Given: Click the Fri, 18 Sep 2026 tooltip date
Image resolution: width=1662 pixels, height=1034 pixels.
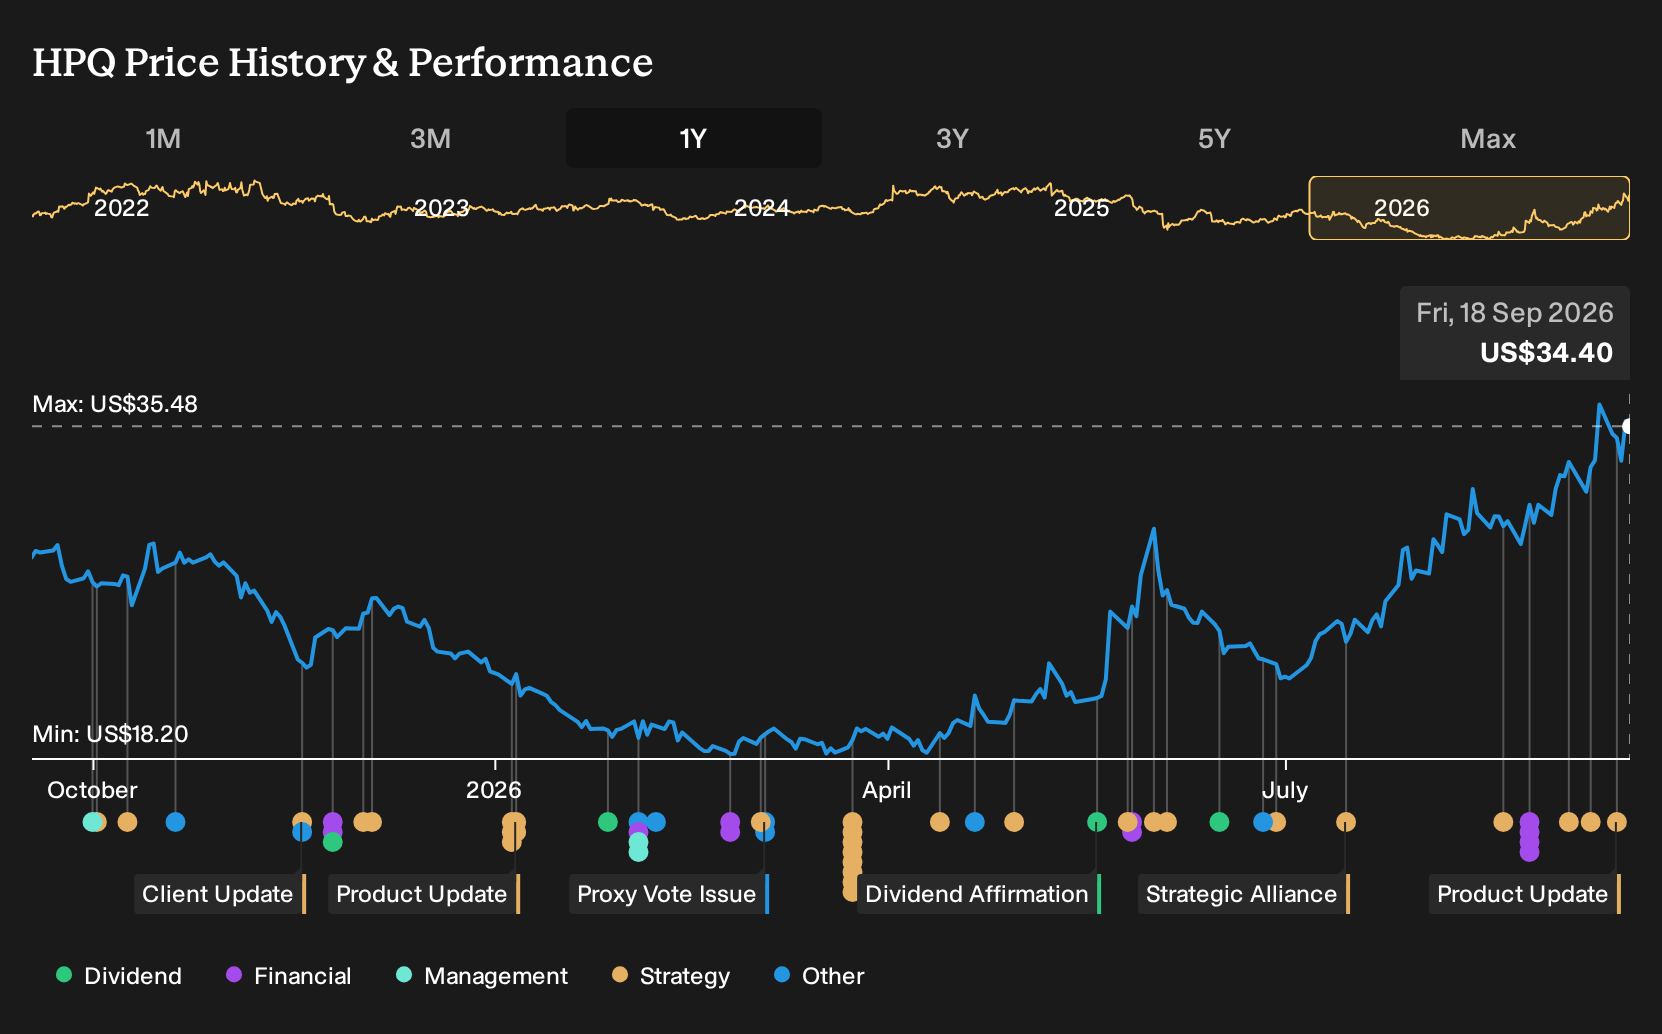Looking at the screenshot, I should (1514, 313).
